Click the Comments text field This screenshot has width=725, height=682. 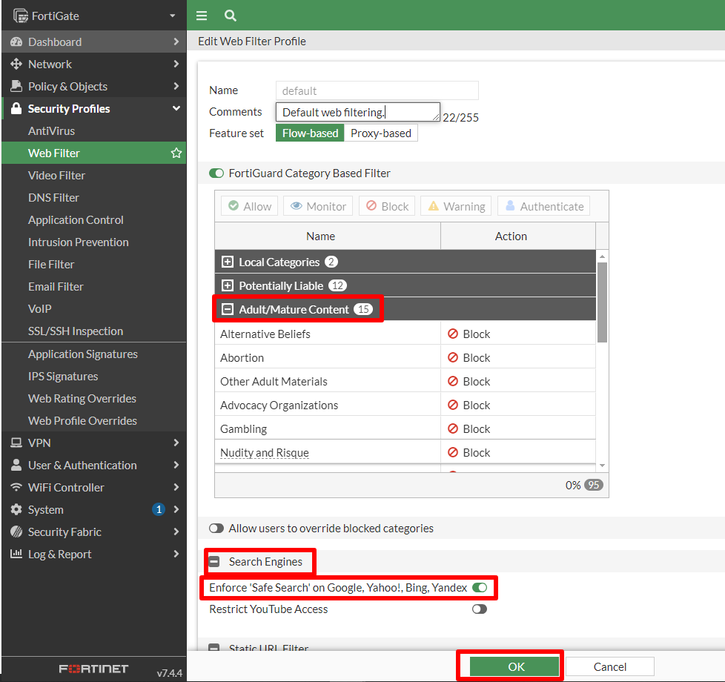coord(358,112)
